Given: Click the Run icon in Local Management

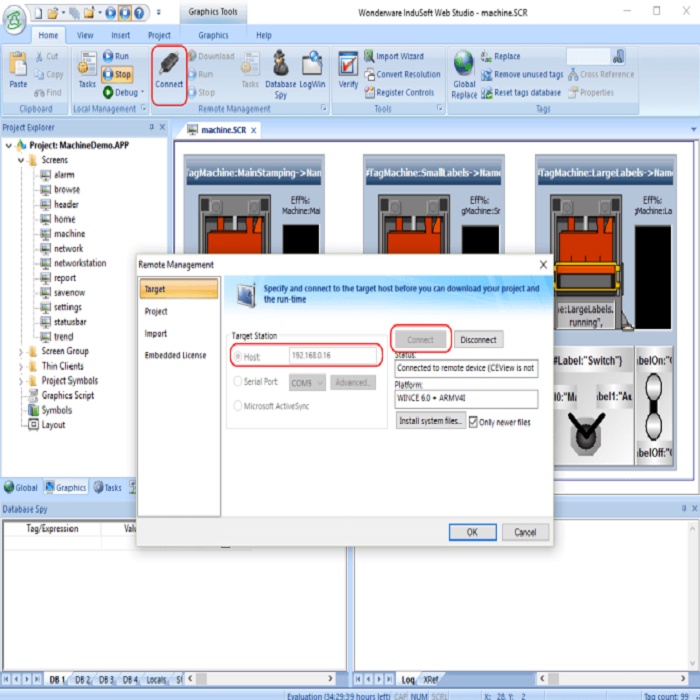Looking at the screenshot, I should tap(108, 56).
